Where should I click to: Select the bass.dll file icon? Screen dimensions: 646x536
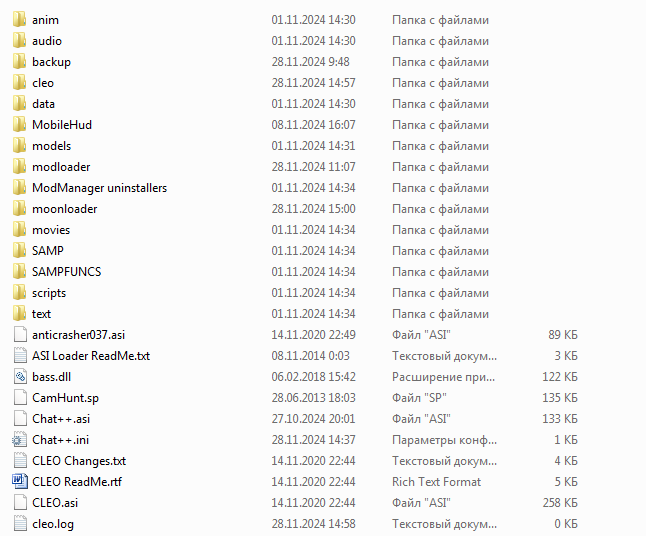(19, 377)
